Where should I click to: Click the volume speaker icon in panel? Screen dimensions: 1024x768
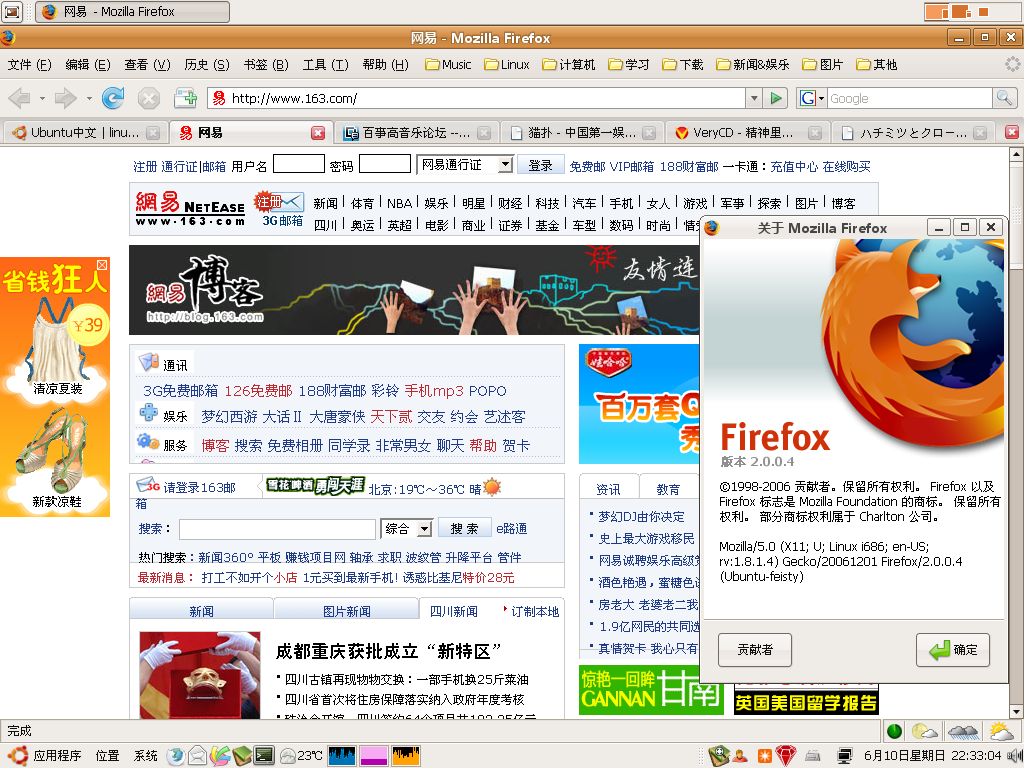point(1014,756)
